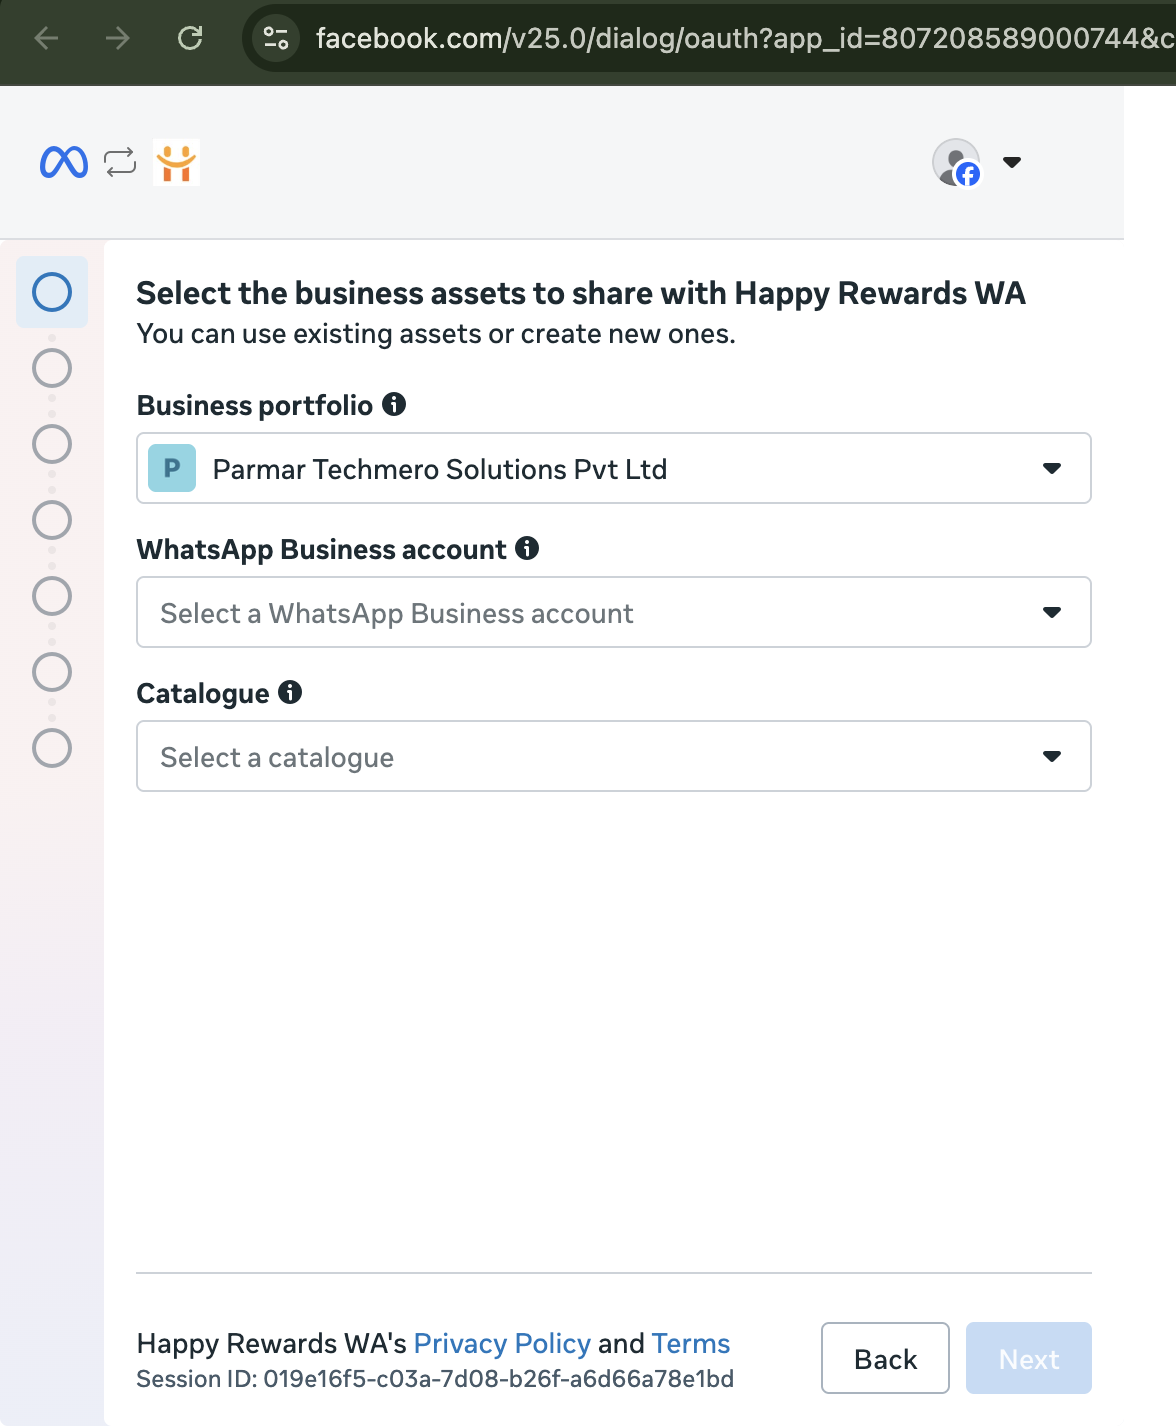The image size is (1176, 1428).
Task: Select the third step circle in sidebar
Action: click(x=52, y=444)
